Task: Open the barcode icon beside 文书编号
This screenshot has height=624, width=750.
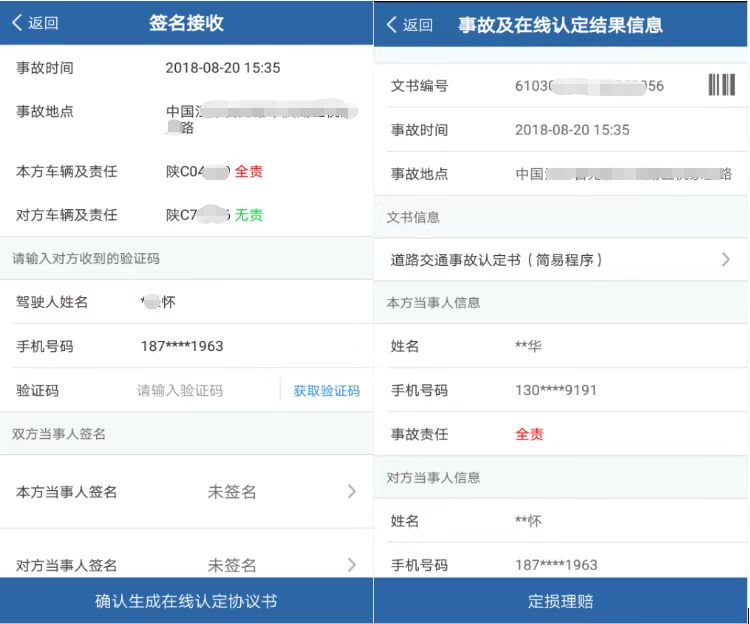Action: click(721, 85)
